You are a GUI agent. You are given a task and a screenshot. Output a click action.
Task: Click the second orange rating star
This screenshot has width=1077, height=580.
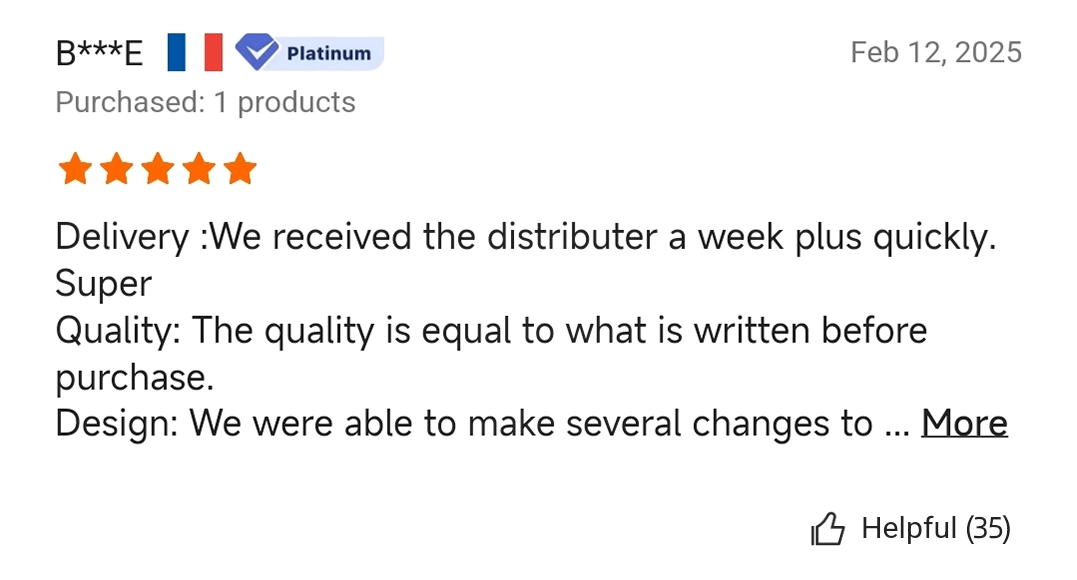click(x=116, y=169)
